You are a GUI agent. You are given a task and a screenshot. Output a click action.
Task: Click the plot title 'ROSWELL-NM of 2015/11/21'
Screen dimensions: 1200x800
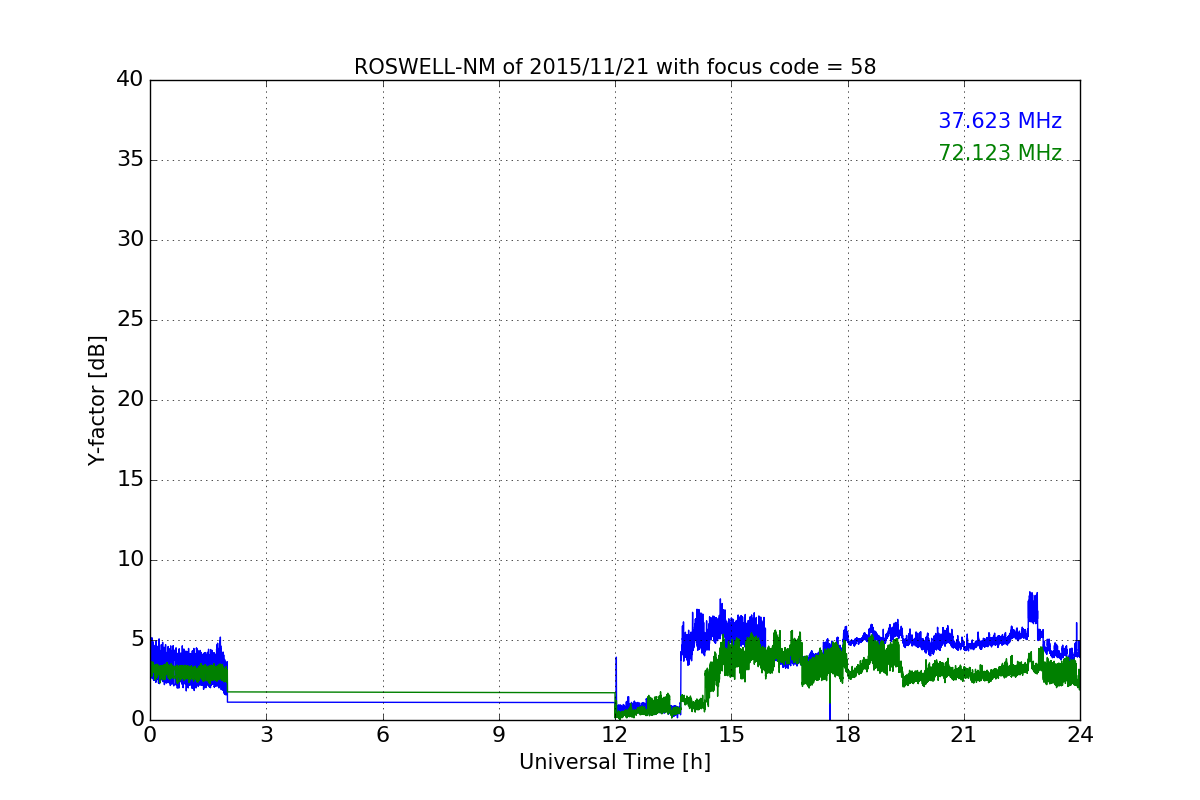(x=615, y=67)
